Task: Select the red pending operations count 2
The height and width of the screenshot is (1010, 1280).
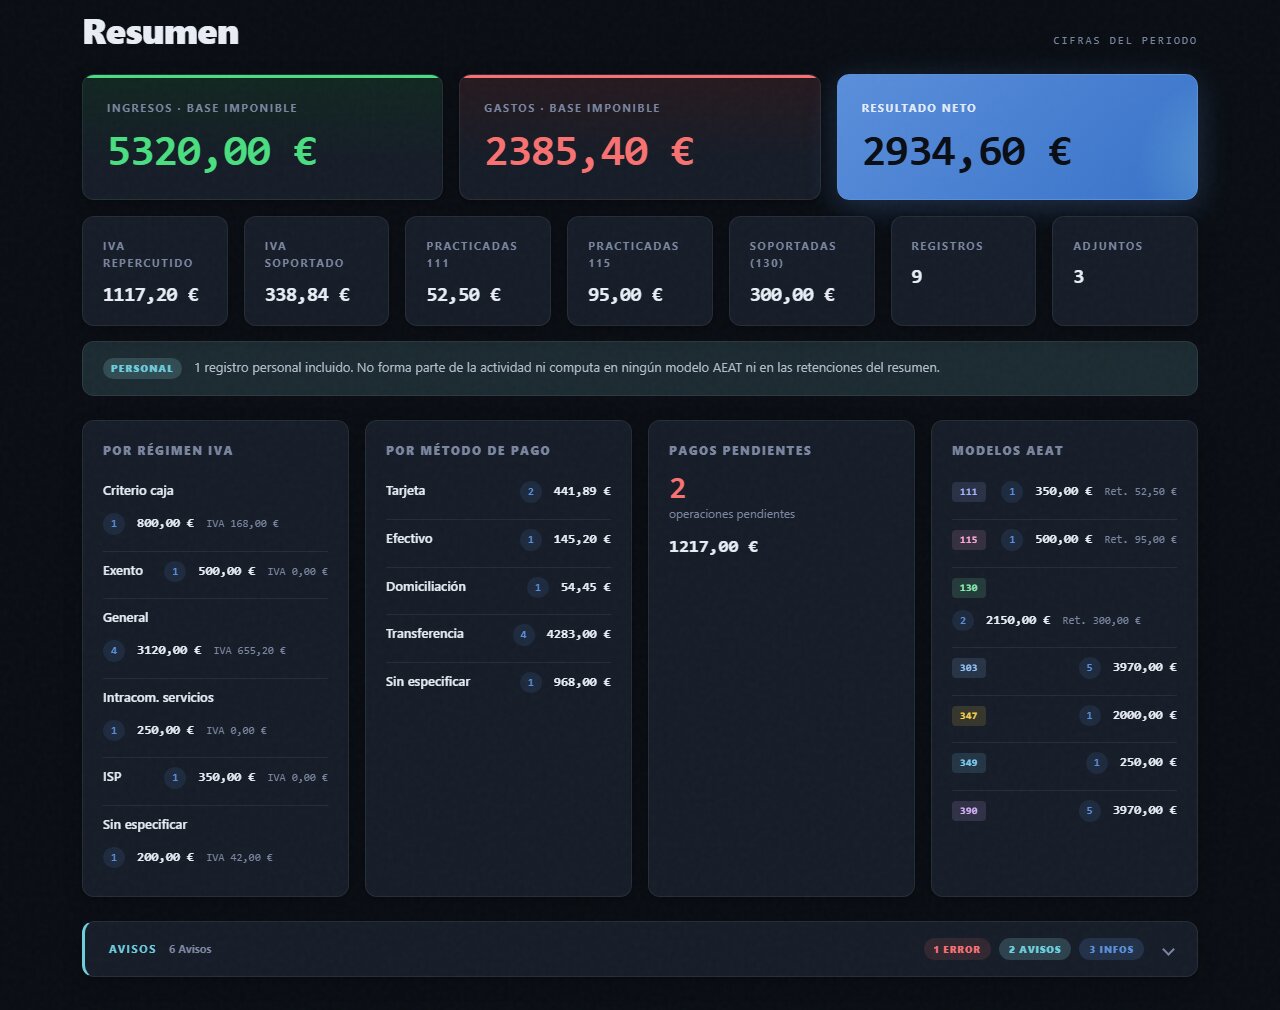Action: tap(678, 488)
